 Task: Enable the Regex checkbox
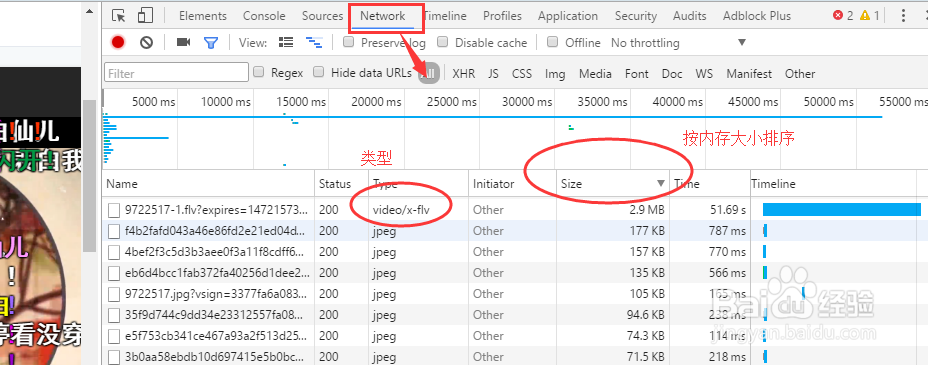(x=259, y=72)
